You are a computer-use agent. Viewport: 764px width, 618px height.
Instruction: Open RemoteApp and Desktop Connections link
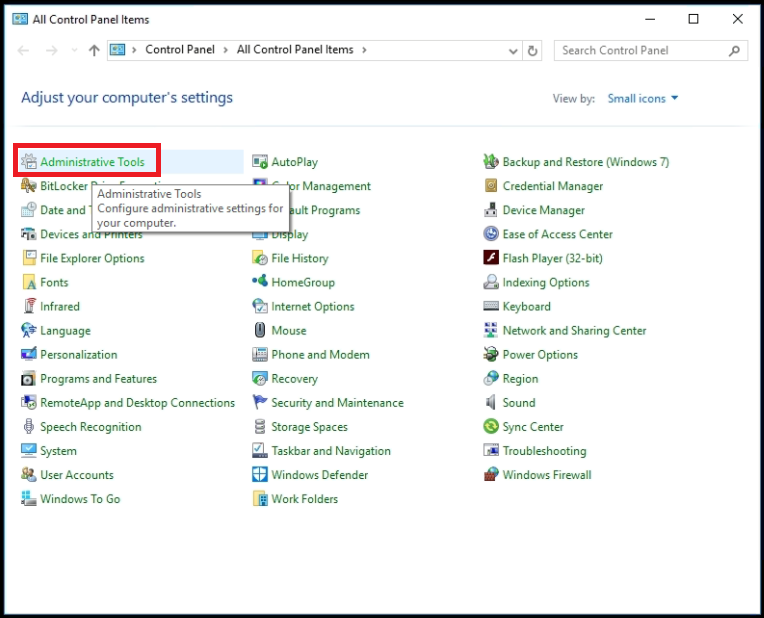[137, 403]
